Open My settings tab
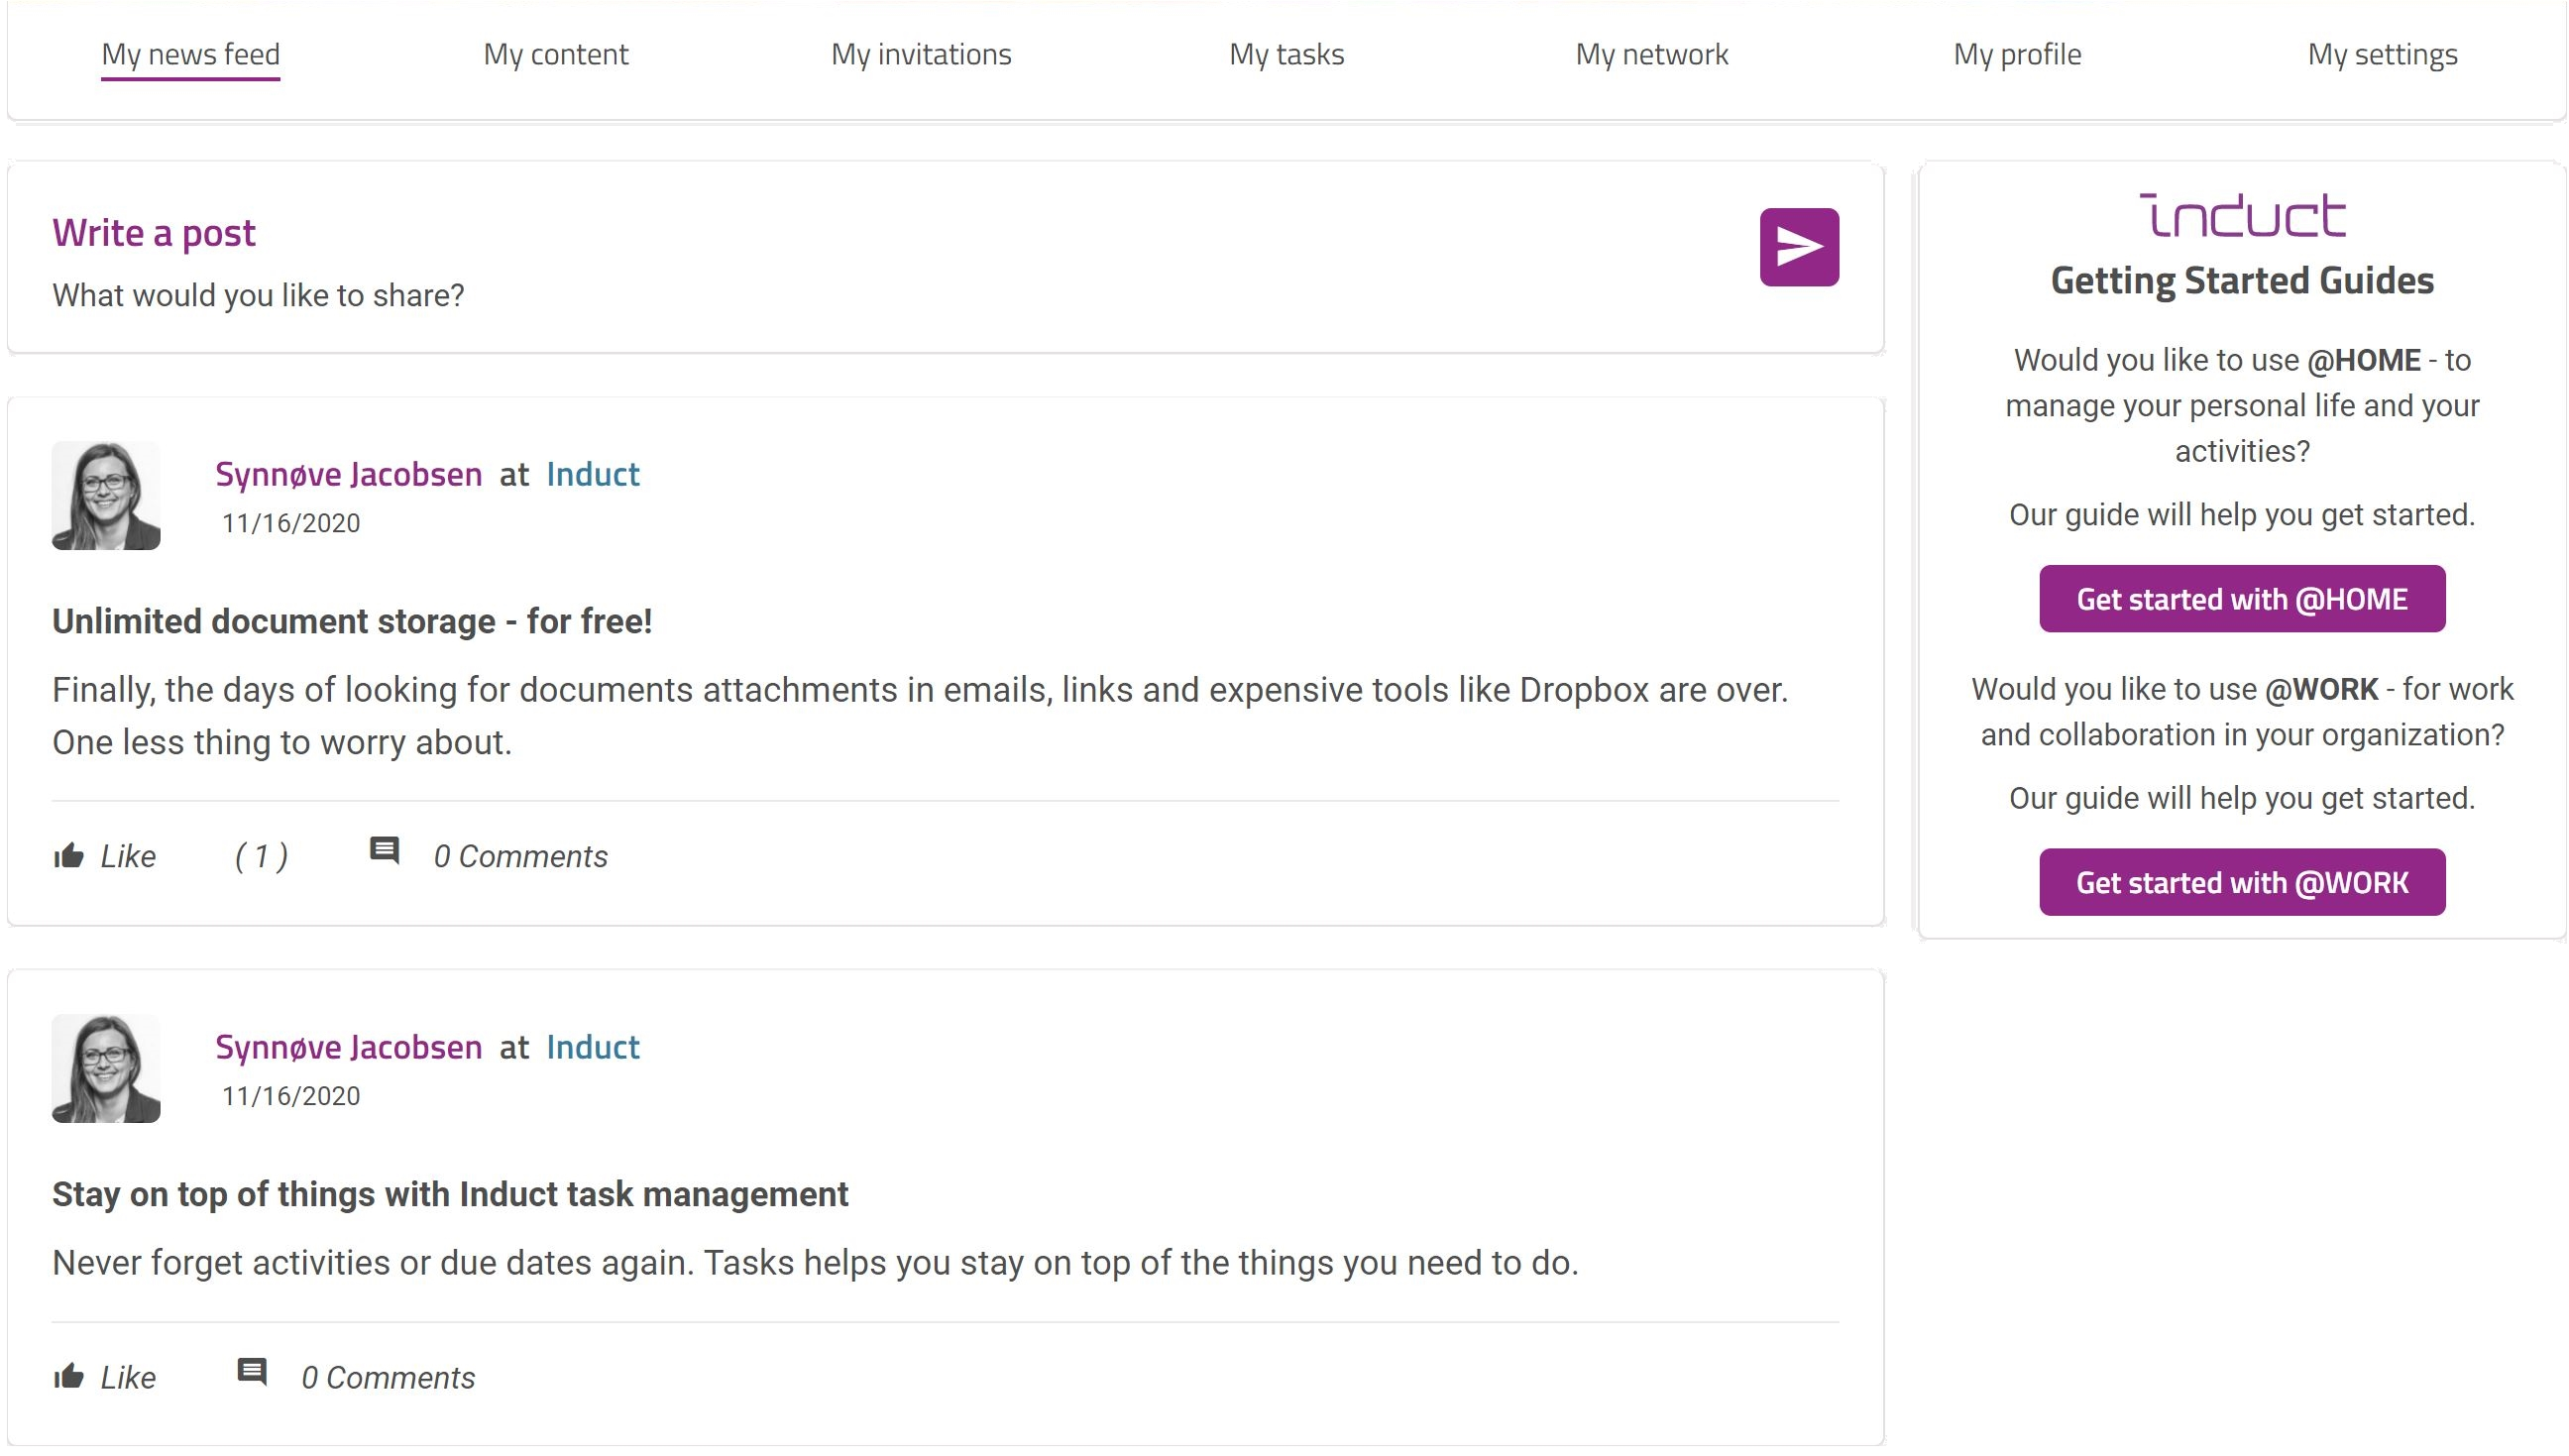This screenshot has width=2569, height=1456. pos(2382,54)
